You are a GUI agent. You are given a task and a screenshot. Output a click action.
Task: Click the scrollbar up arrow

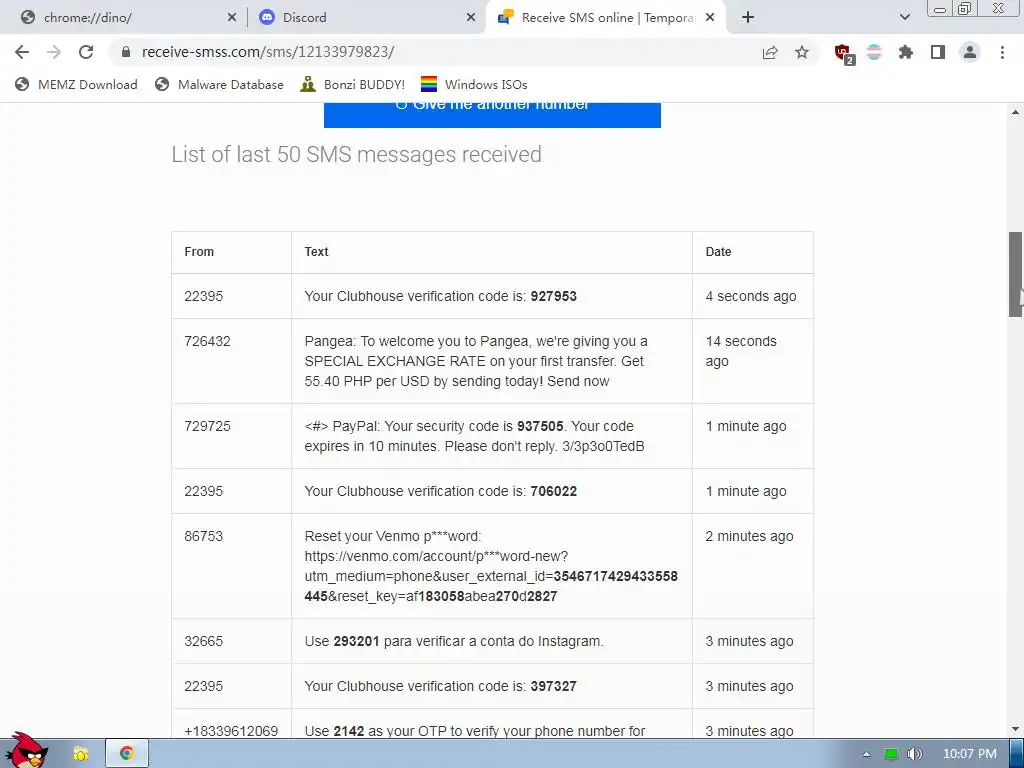1016,112
